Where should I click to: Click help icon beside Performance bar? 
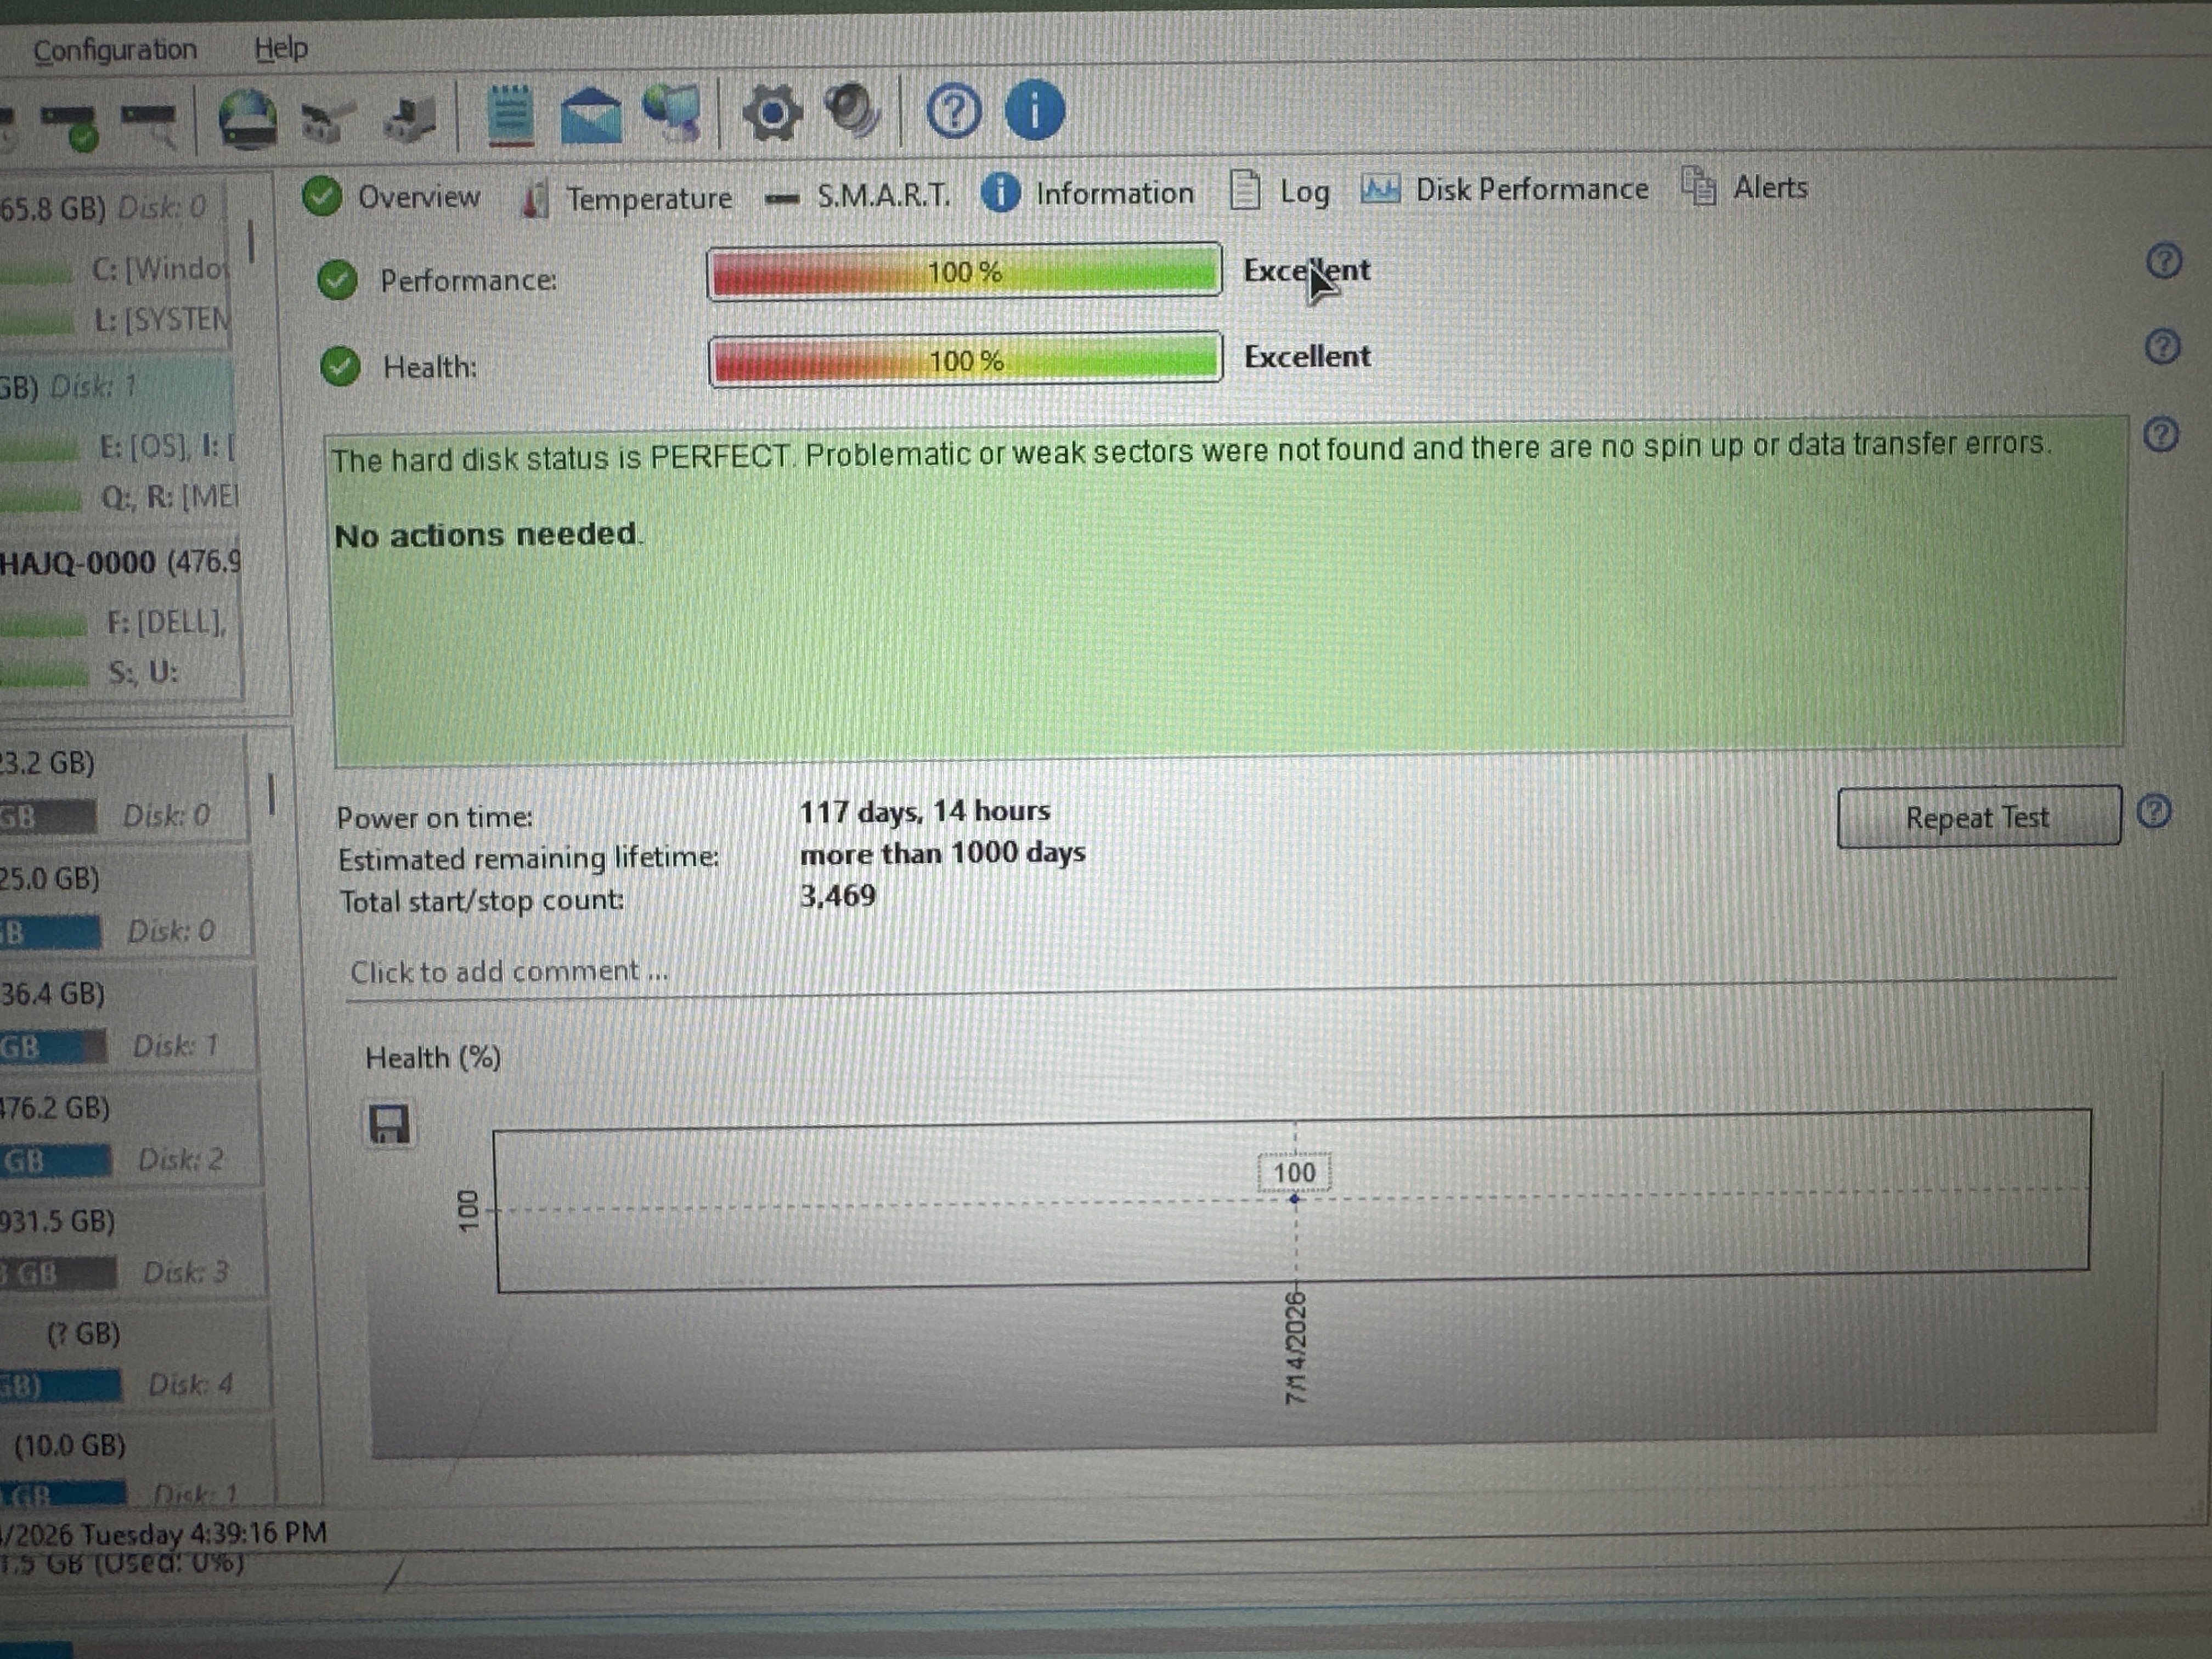2164,262
